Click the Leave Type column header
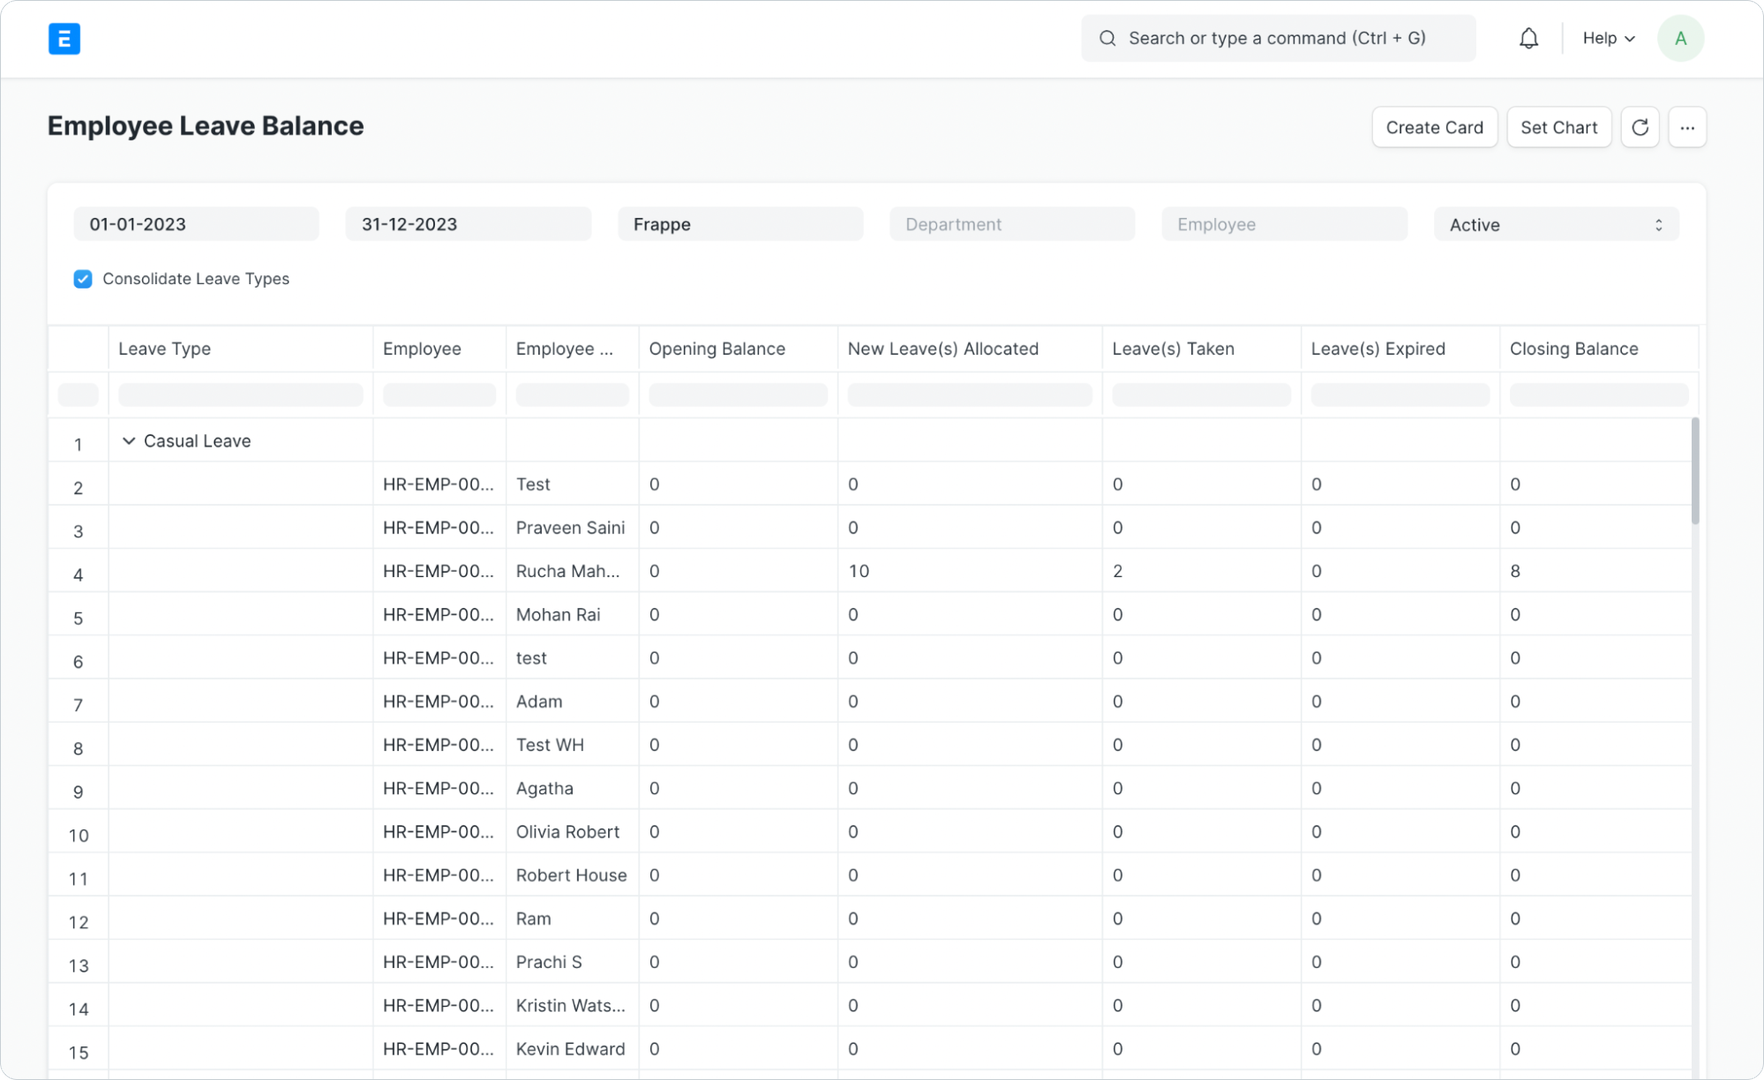This screenshot has height=1080, width=1764. tap(240, 349)
